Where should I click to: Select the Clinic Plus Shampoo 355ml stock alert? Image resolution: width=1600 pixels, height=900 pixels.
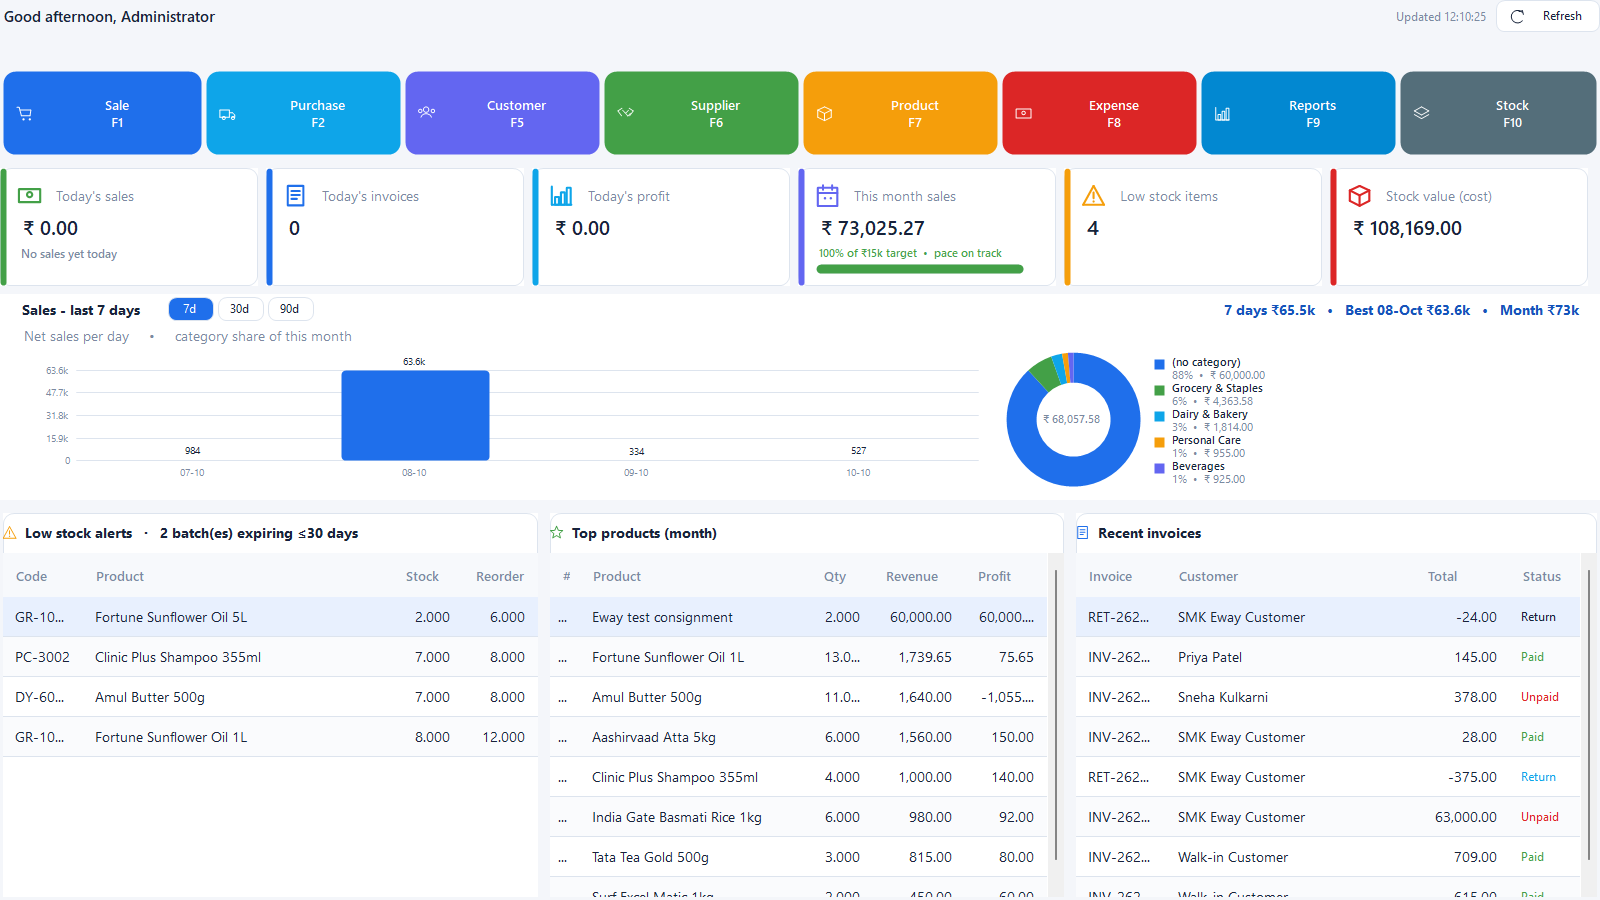(x=270, y=657)
